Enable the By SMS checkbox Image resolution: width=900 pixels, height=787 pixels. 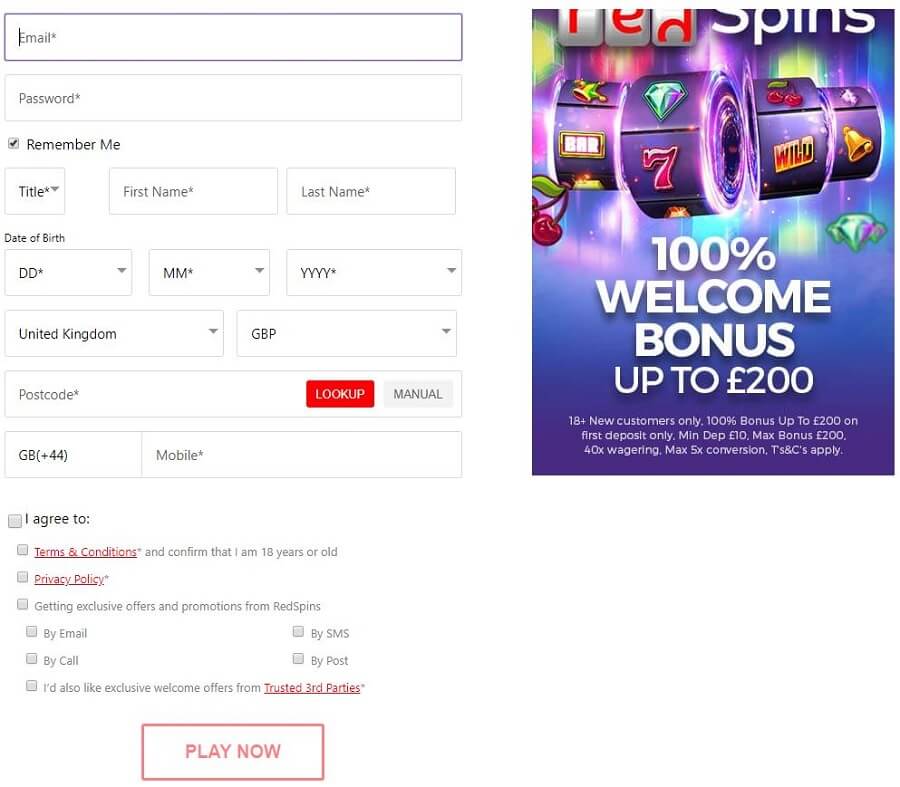tap(298, 631)
